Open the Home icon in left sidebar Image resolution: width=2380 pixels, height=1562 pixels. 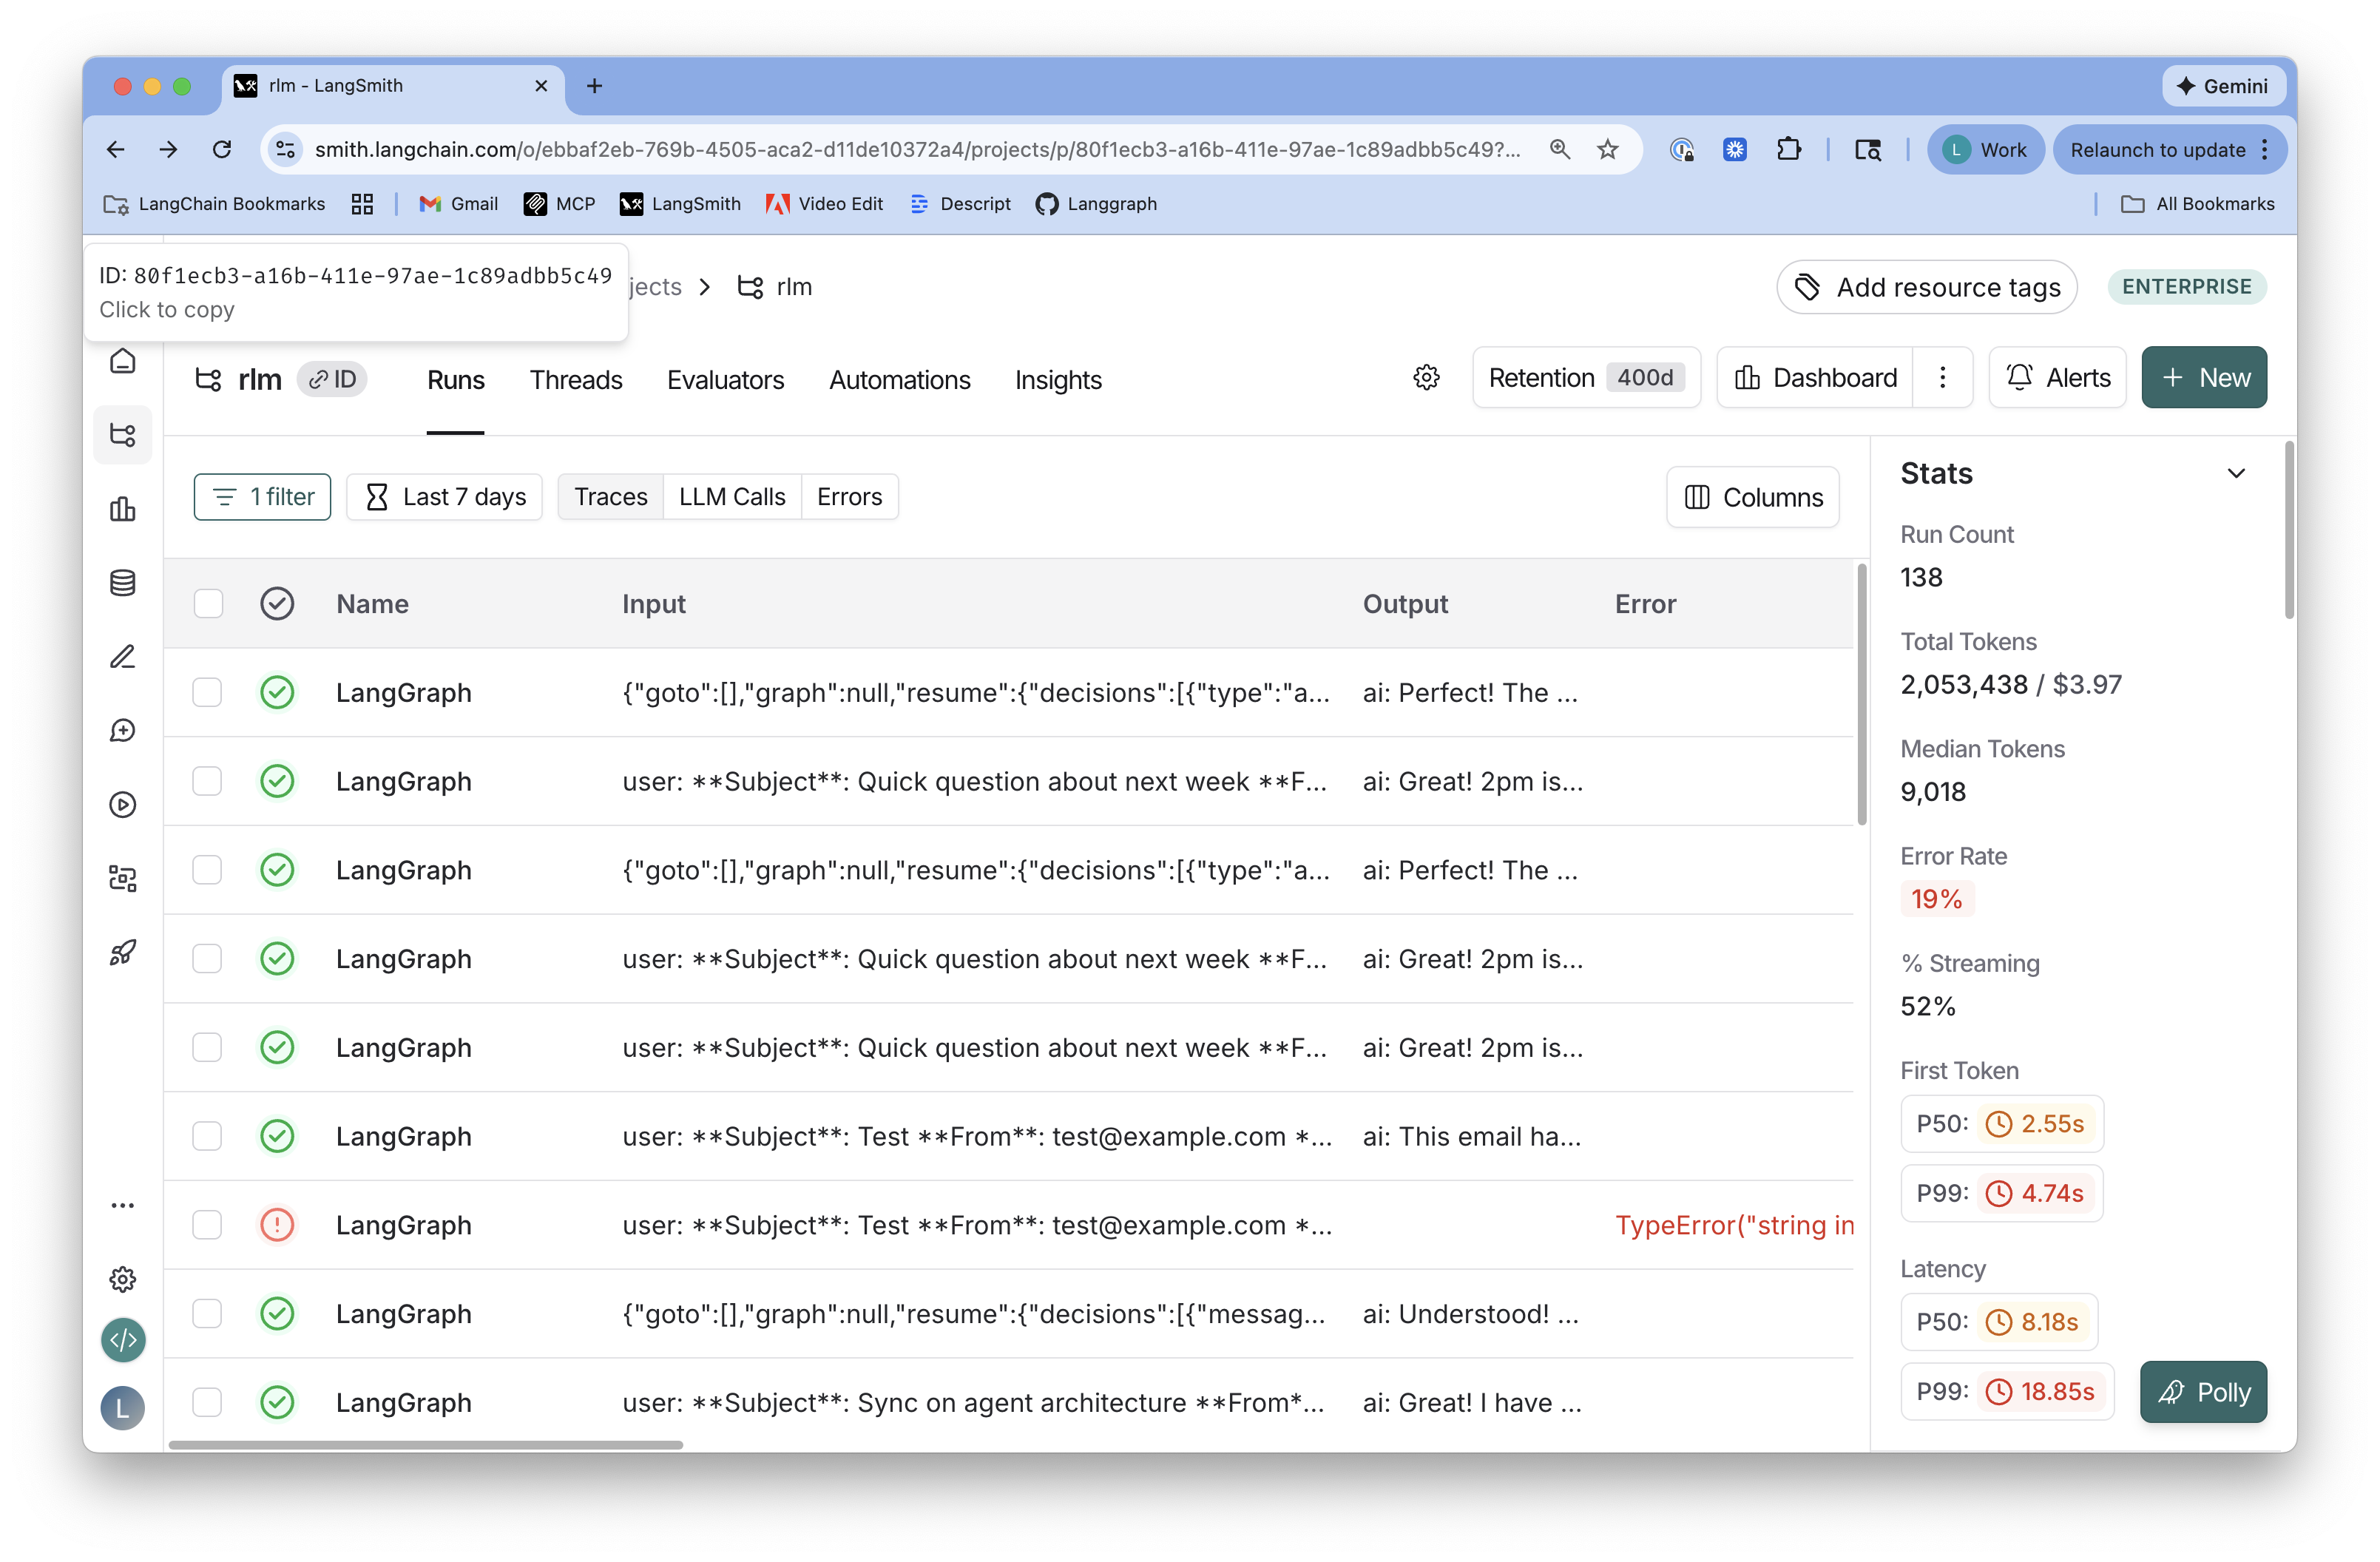pyautogui.click(x=122, y=361)
